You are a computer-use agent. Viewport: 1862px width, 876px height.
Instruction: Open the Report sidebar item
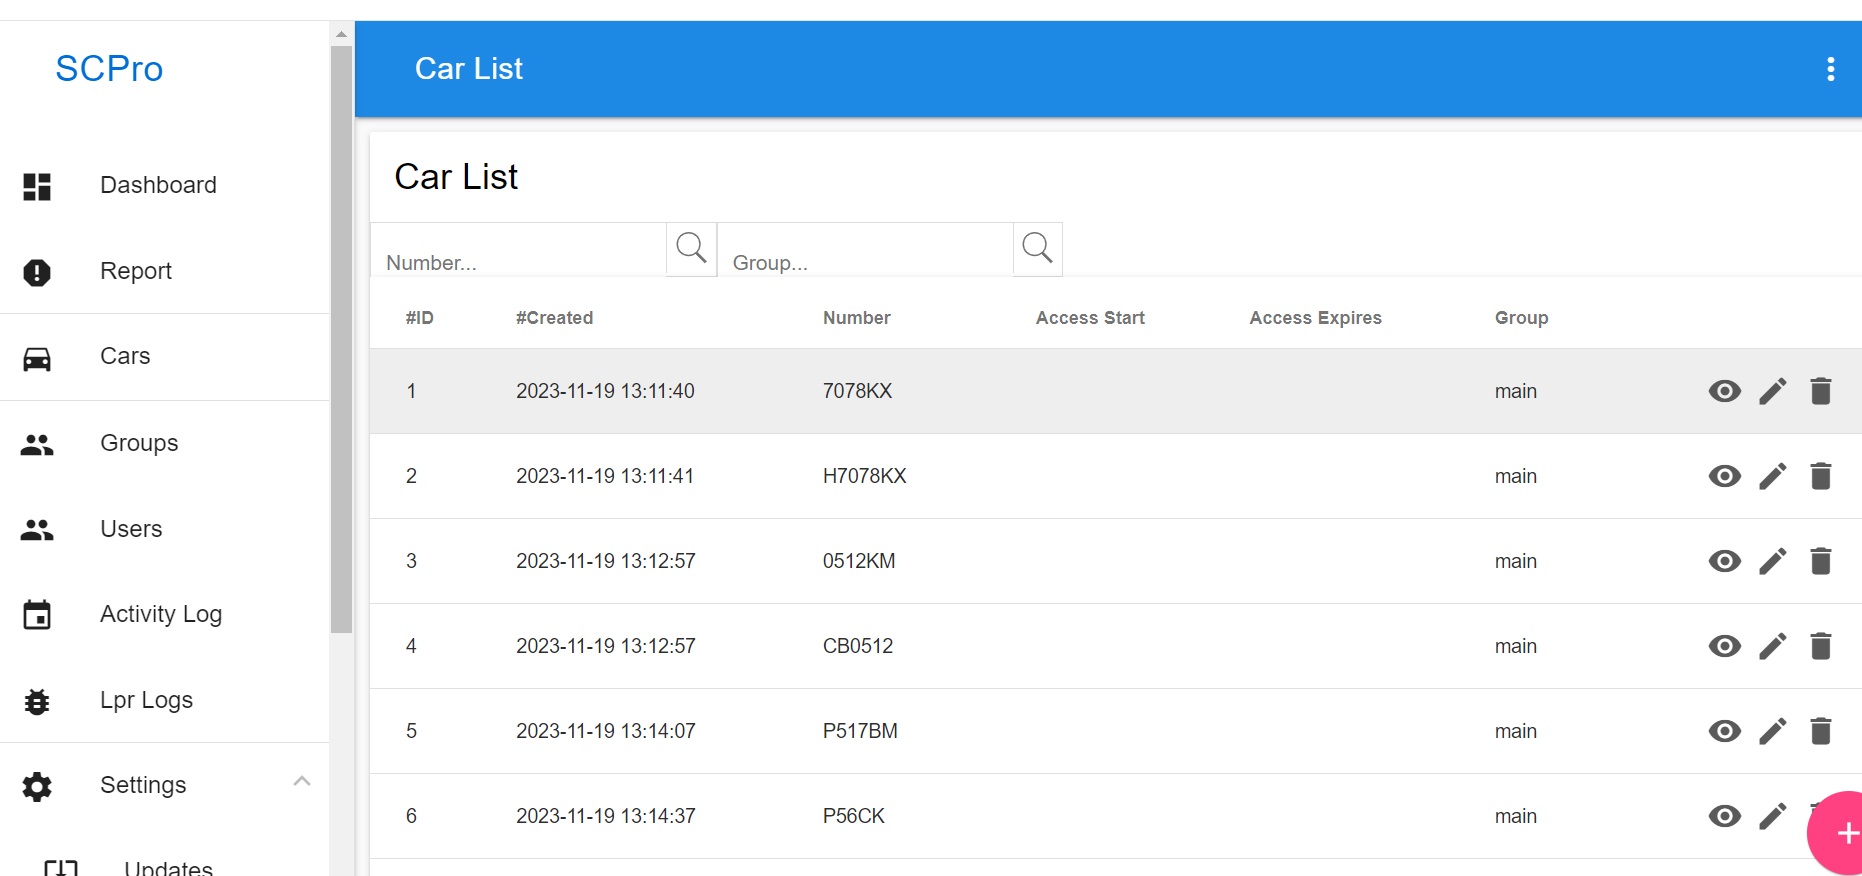[x=136, y=271]
